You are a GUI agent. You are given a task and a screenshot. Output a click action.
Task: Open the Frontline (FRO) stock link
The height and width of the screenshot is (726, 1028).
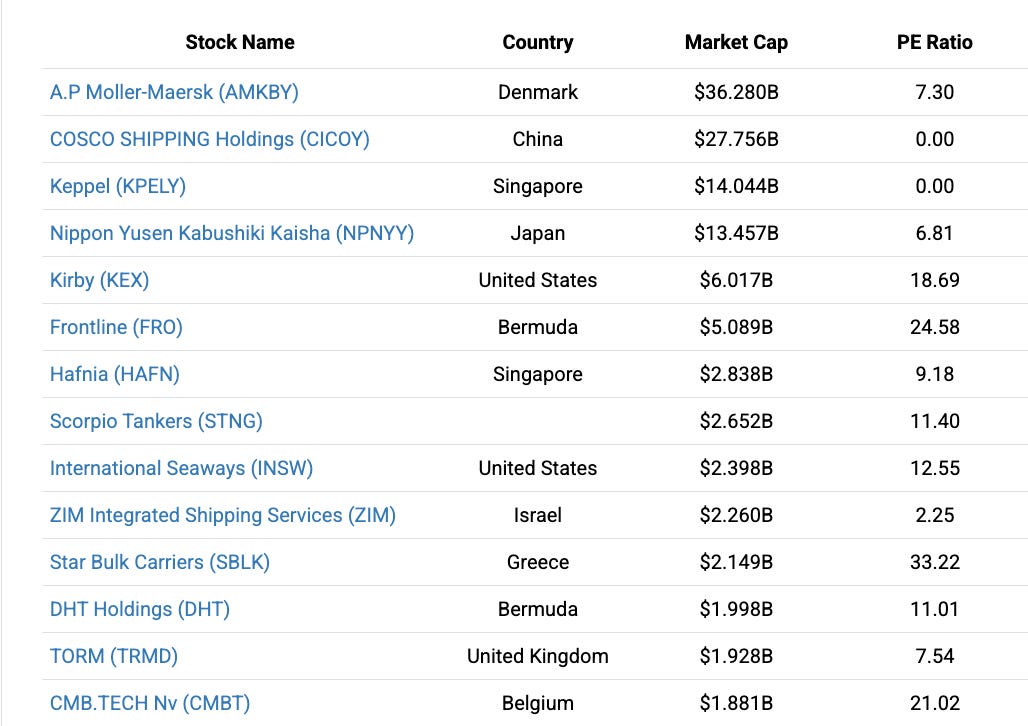coord(116,327)
